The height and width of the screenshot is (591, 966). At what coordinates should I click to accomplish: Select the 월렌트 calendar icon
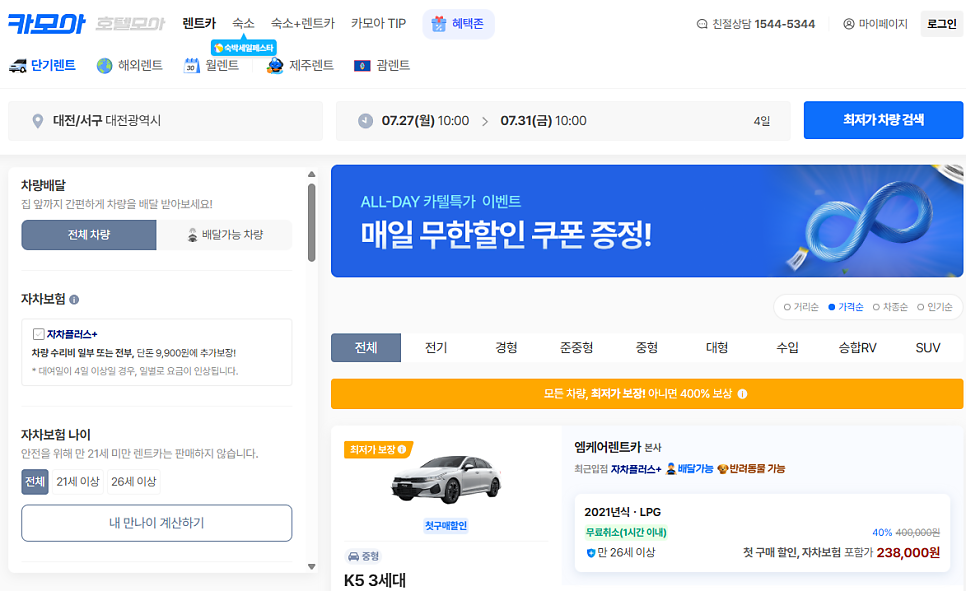tap(192, 66)
